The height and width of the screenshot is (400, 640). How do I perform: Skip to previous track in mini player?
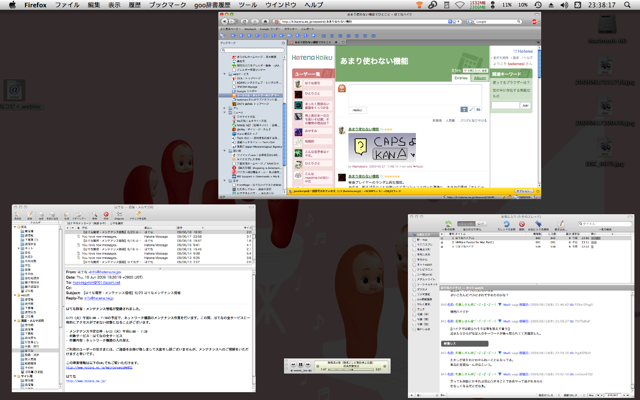pos(293,364)
